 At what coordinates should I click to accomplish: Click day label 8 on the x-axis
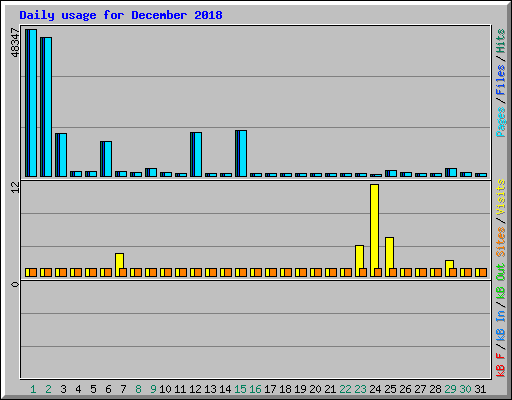point(138,389)
